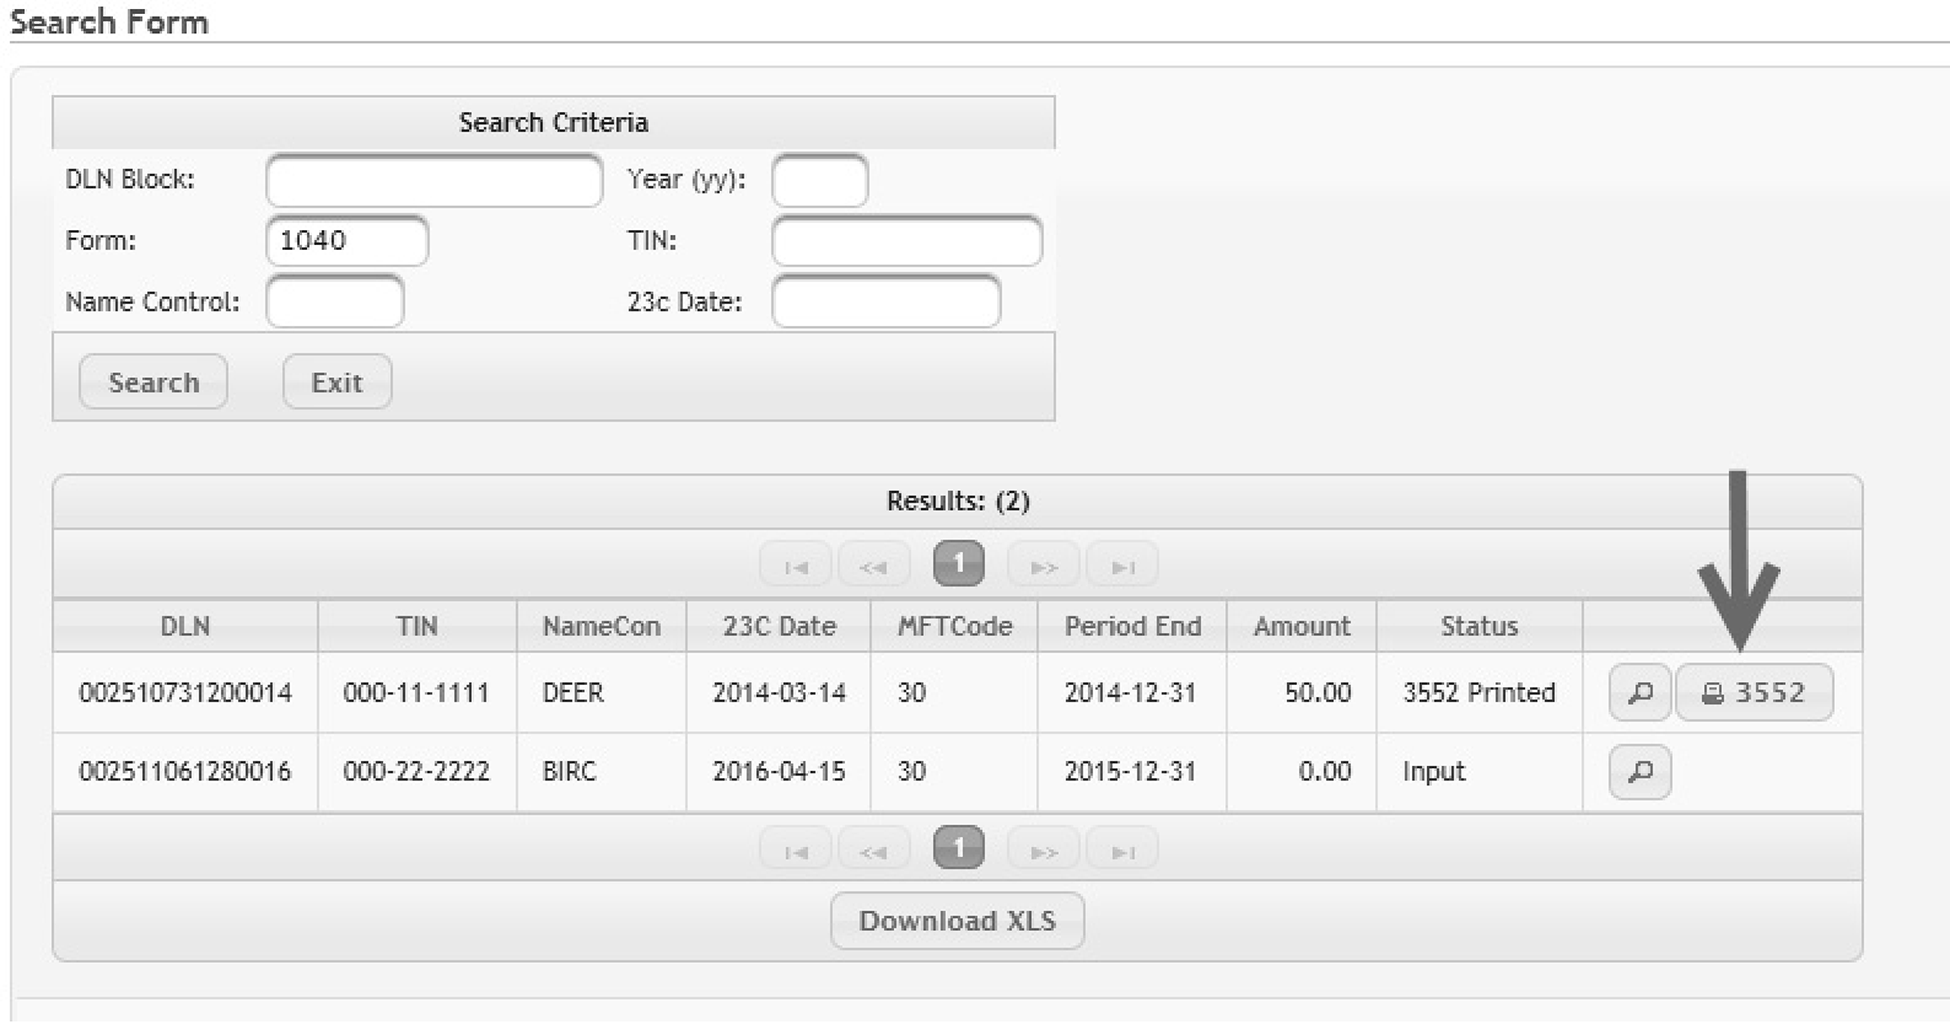Download results as XLS

pos(957,920)
